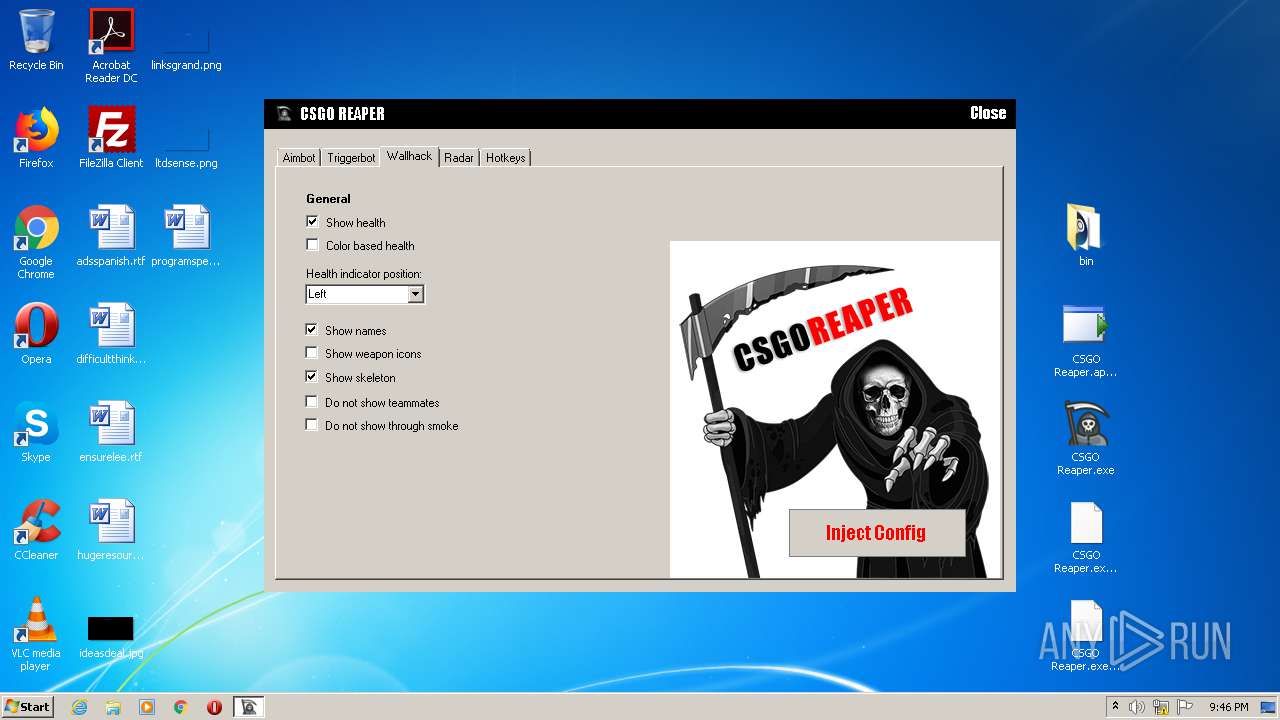1280x720 pixels.
Task: Click the network tray icon
Action: [1160, 707]
